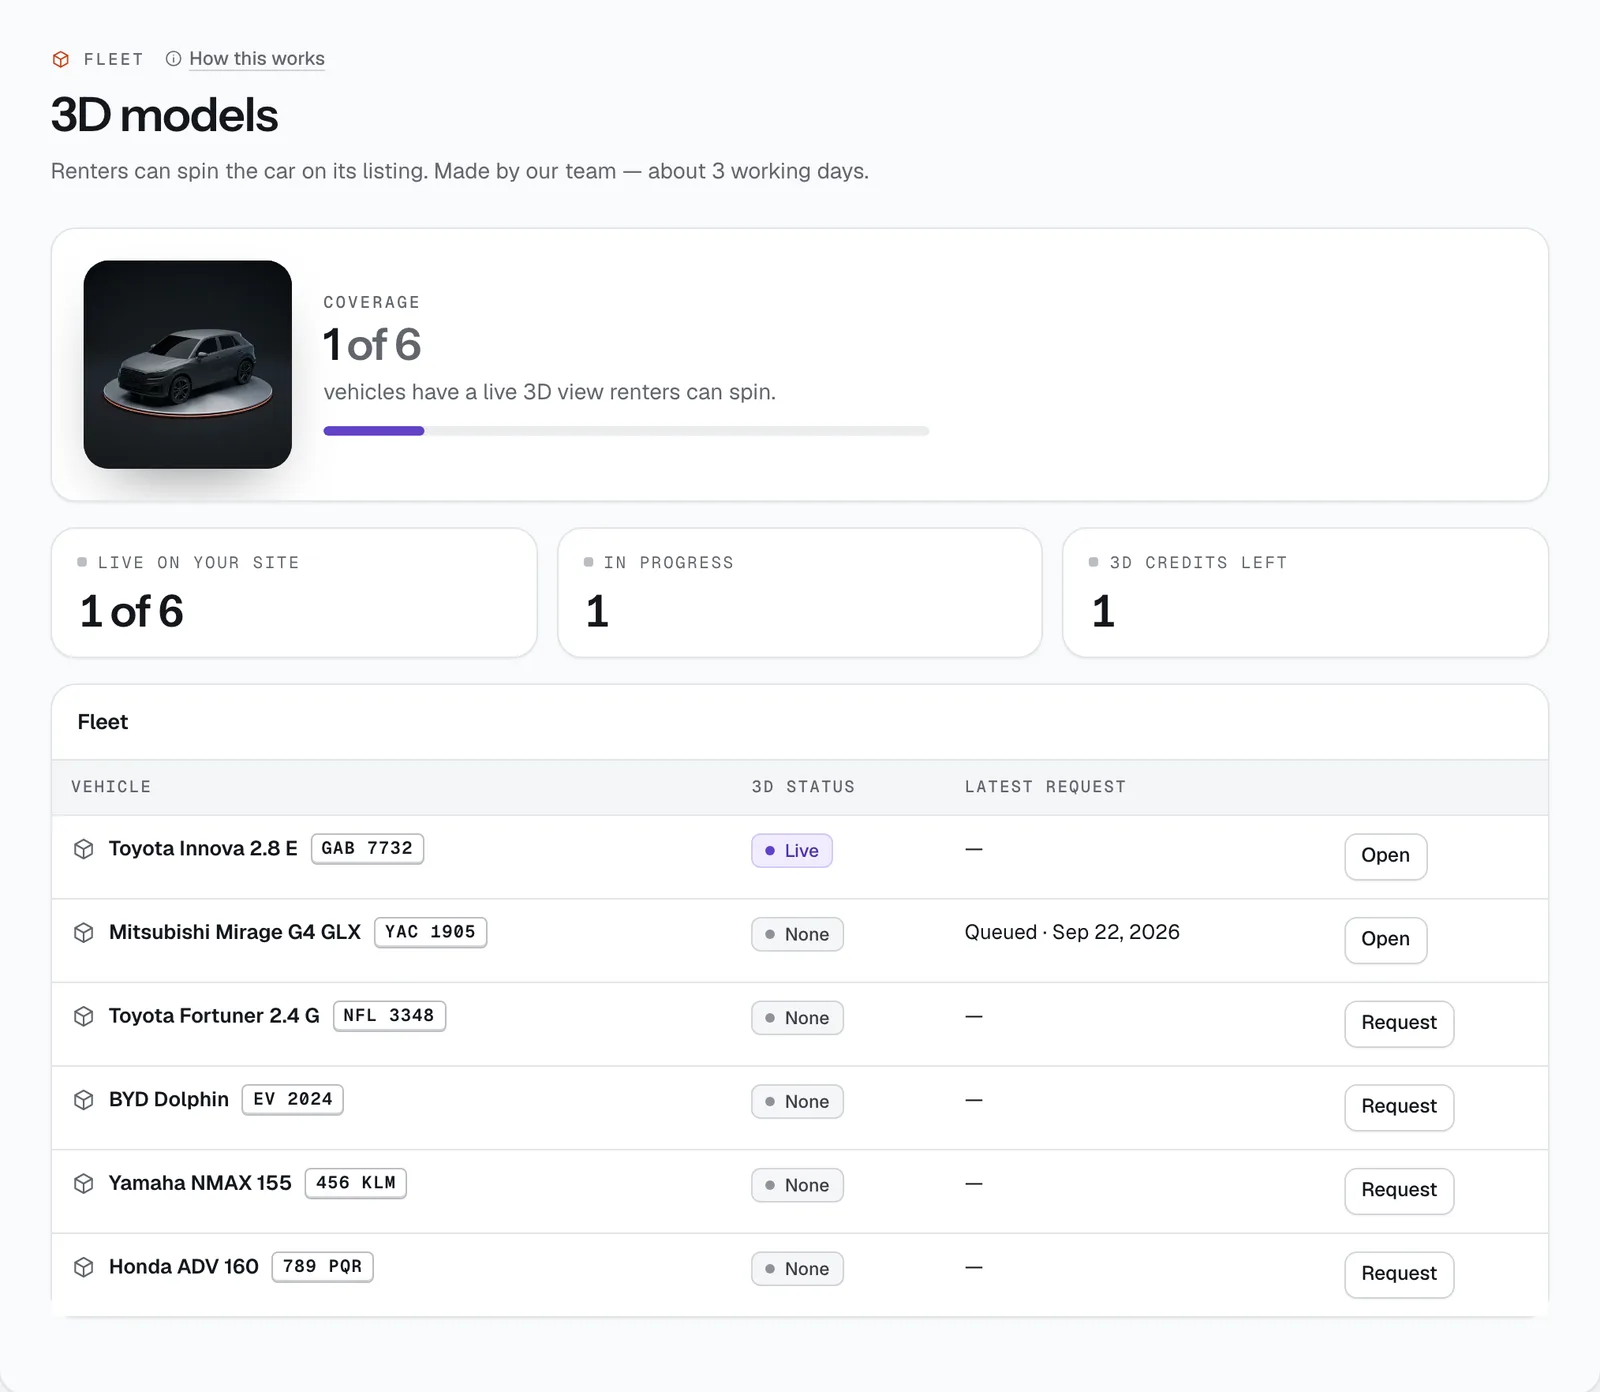Click the LATEST REQUEST column header
The height and width of the screenshot is (1392, 1600).
point(1045,787)
